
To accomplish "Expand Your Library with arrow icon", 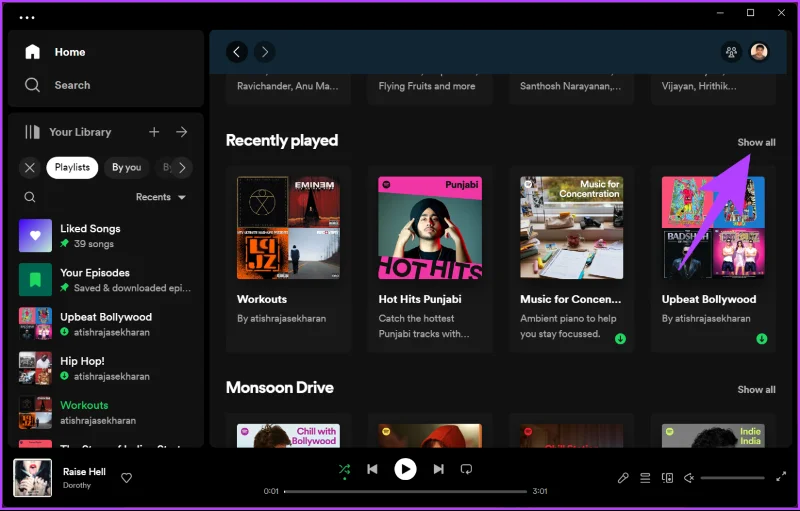I will (182, 132).
